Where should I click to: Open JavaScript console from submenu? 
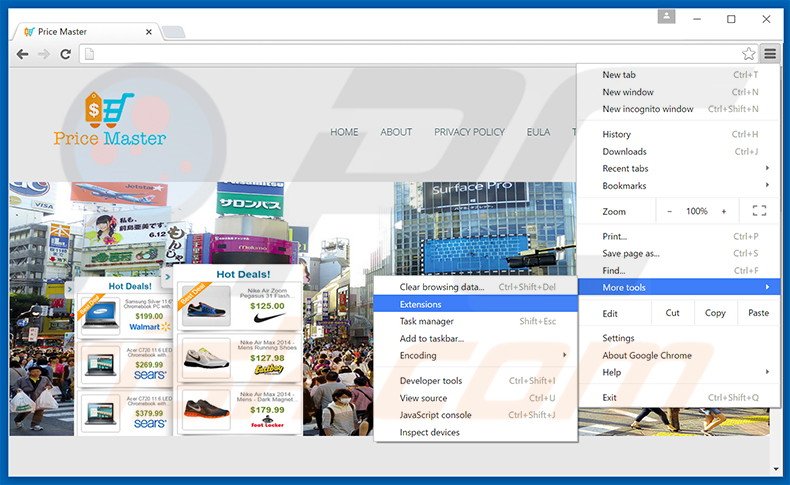click(x=476, y=415)
